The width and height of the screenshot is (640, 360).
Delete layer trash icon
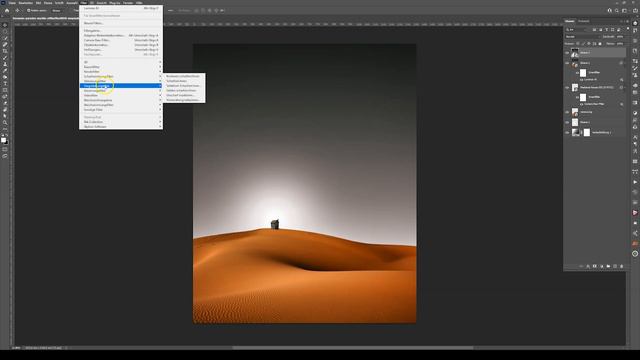(622, 266)
